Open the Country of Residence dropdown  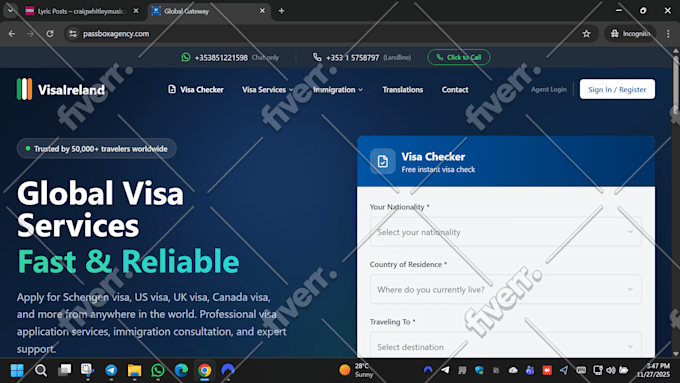pos(506,289)
